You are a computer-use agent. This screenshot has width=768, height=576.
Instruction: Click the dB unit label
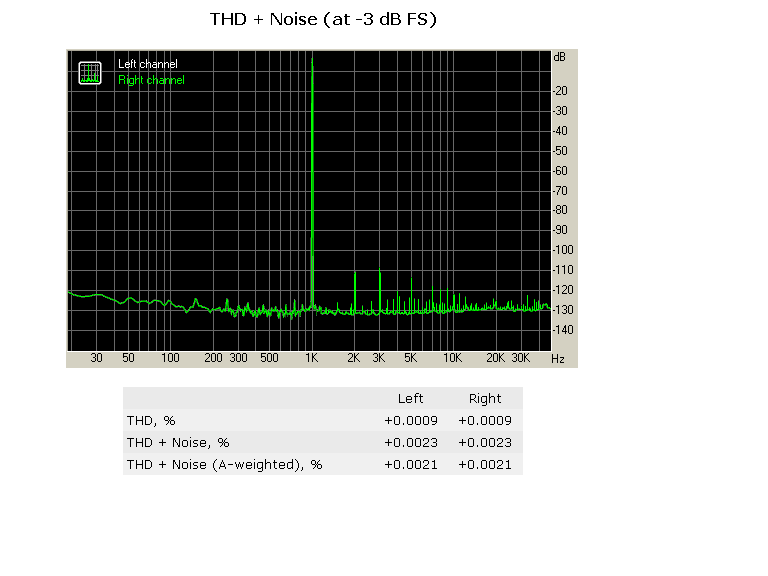click(559, 57)
